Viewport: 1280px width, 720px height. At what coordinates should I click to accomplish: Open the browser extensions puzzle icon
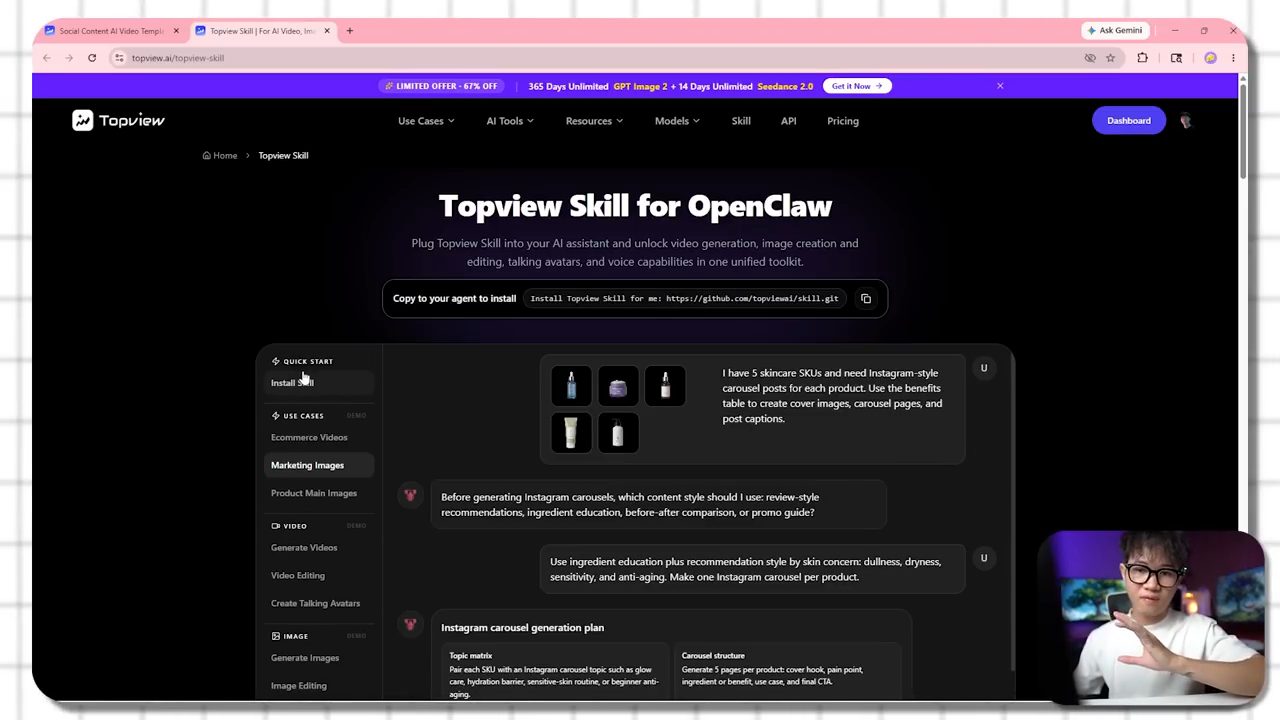click(1142, 58)
